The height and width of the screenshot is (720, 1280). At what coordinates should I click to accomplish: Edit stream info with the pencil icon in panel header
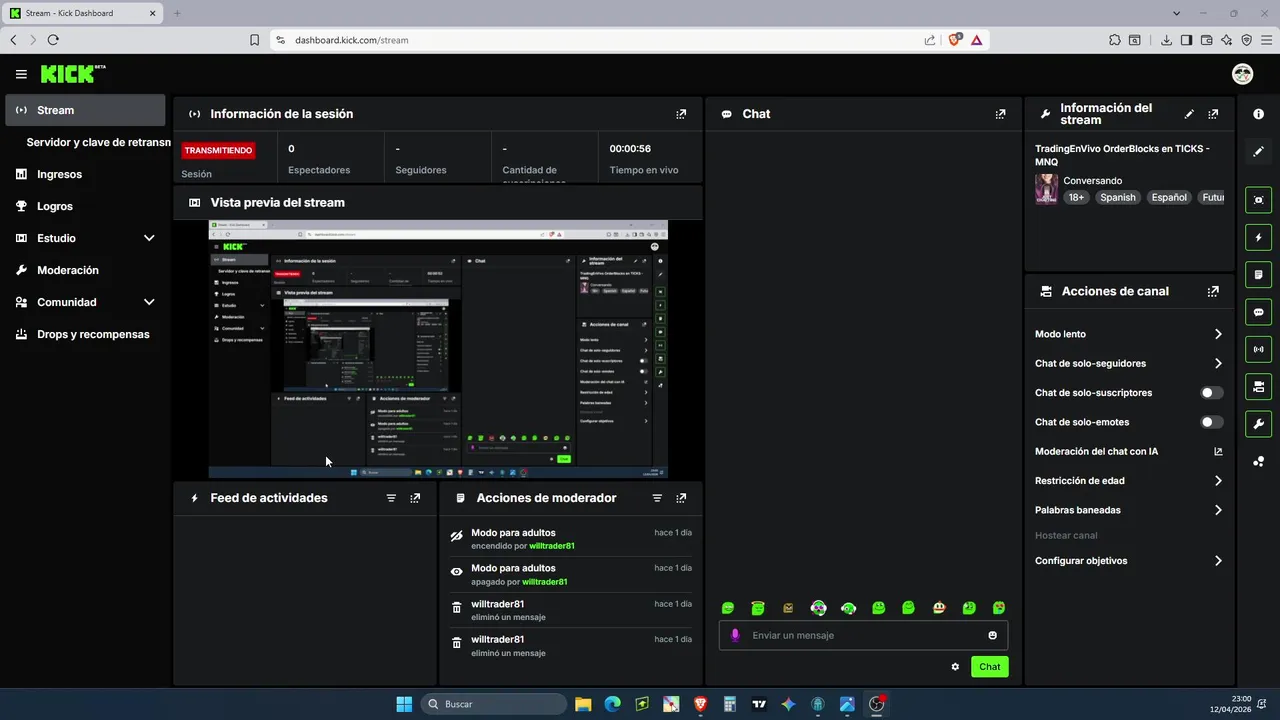1189,114
